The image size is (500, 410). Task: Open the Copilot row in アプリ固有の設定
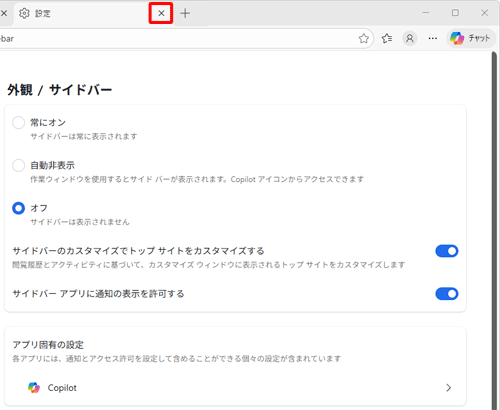[235, 388]
